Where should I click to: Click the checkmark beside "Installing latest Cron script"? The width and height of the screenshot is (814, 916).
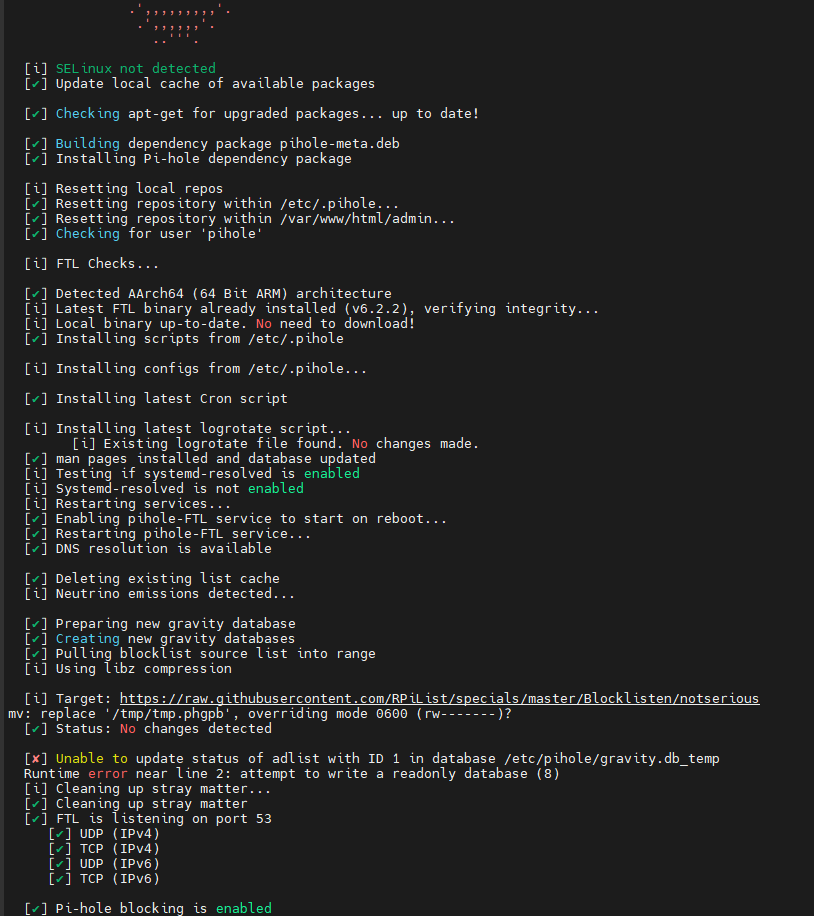pyautogui.click(x=36, y=399)
